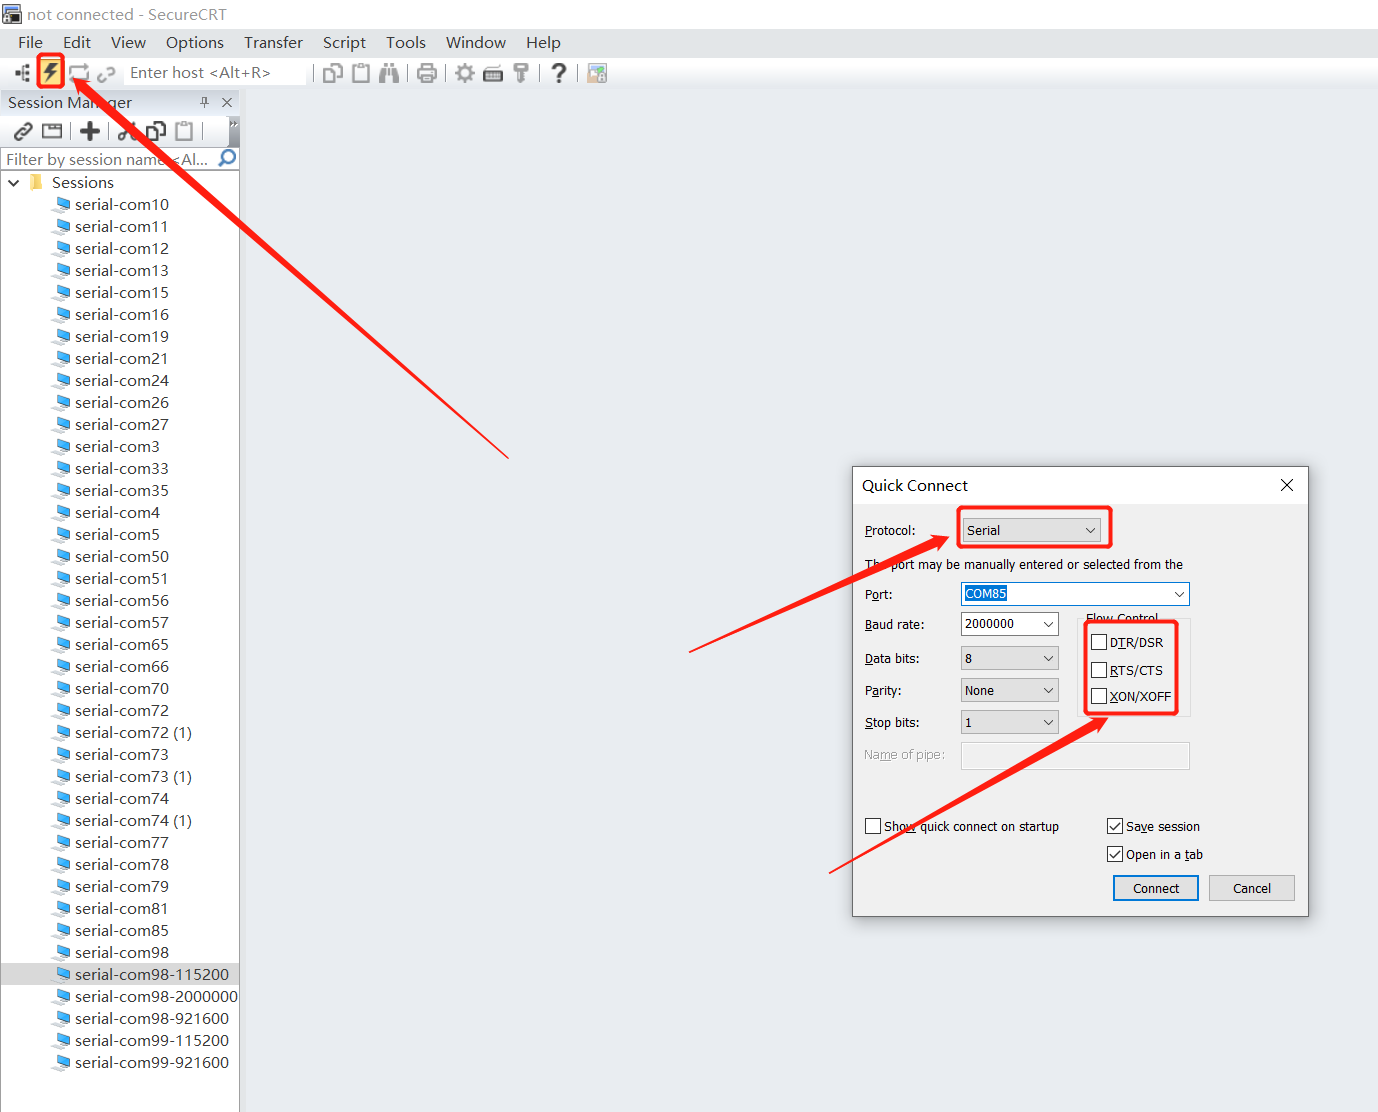Click the Connect button

click(1156, 888)
